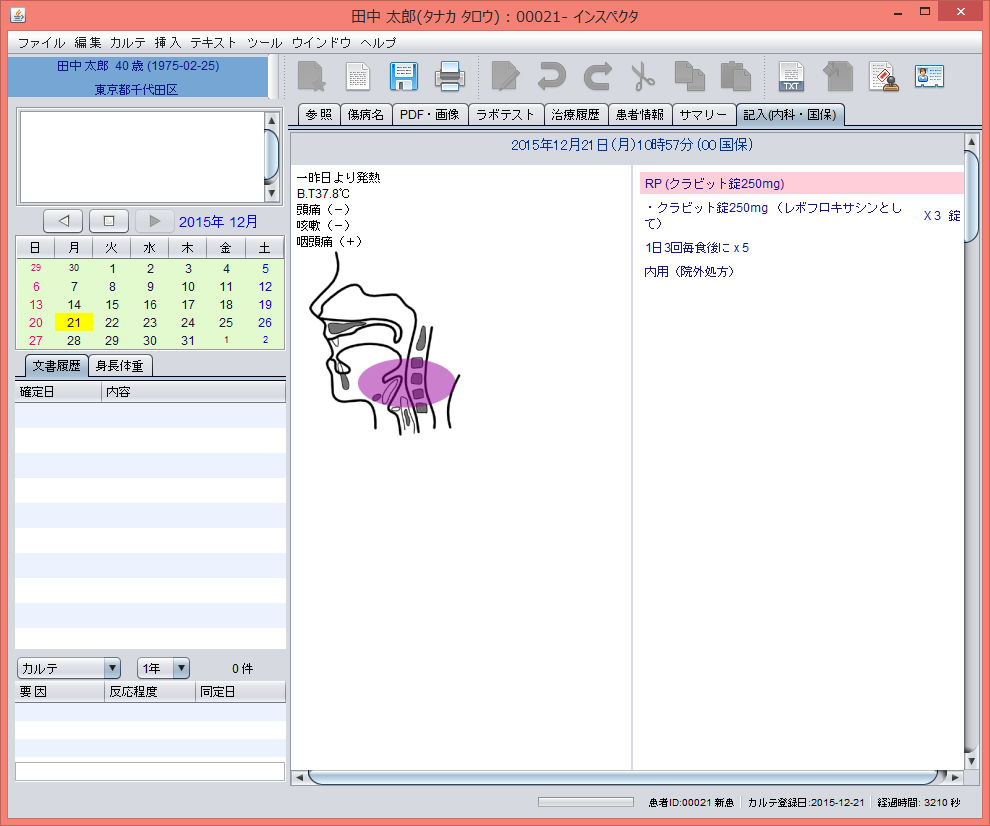990x826 pixels.
Task: Click the horizontal scrollbar under the chart
Action: 622,777
